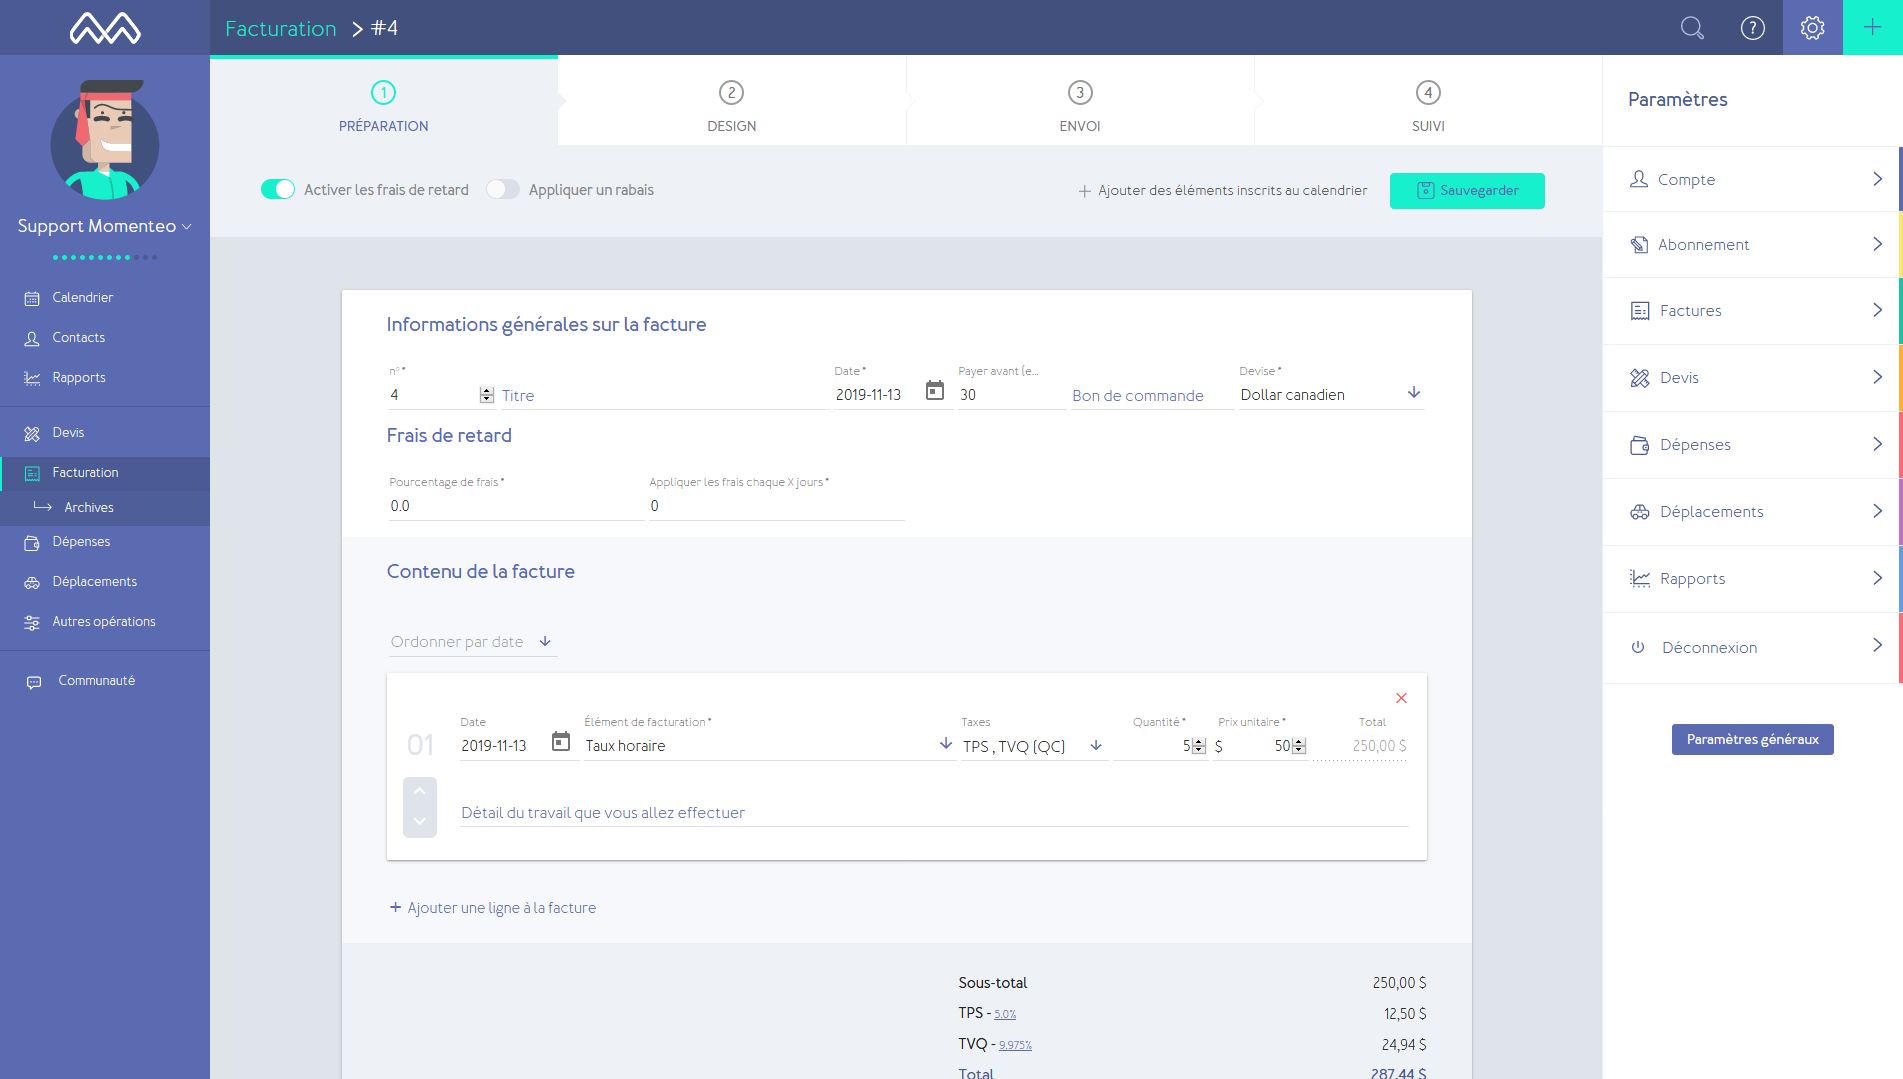This screenshot has height=1079, width=1903.
Task: Delete invoice line with red X
Action: (1401, 698)
